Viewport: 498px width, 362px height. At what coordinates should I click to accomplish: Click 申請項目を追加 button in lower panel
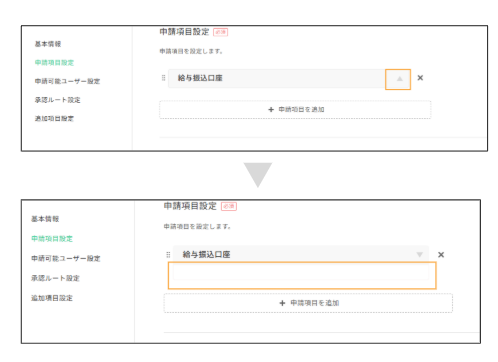308,303
